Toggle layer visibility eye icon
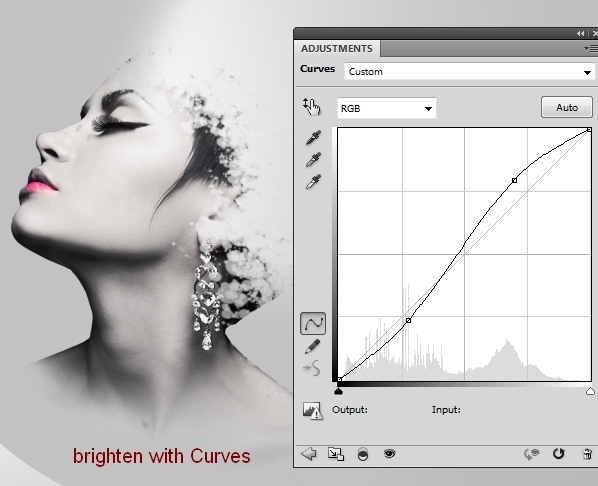 (x=389, y=454)
